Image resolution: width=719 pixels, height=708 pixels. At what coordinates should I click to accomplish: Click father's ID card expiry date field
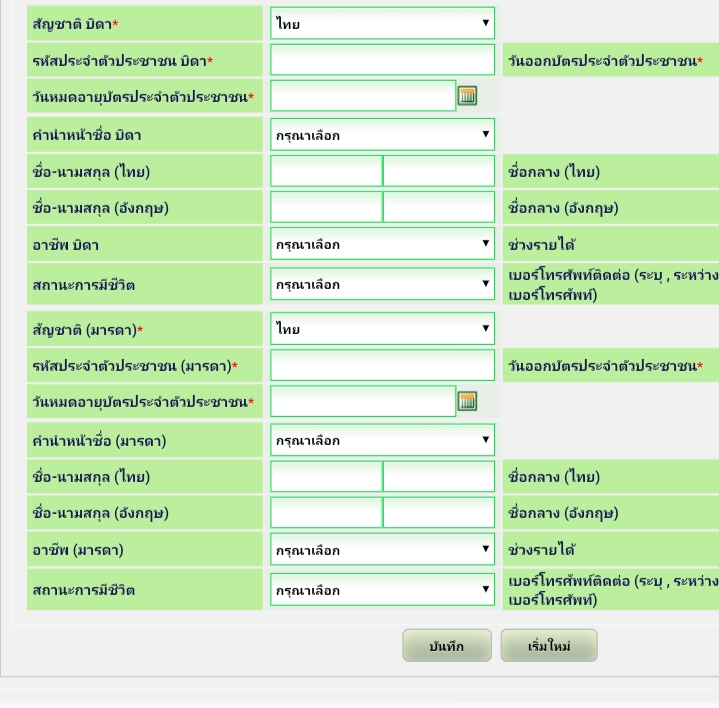(362, 96)
